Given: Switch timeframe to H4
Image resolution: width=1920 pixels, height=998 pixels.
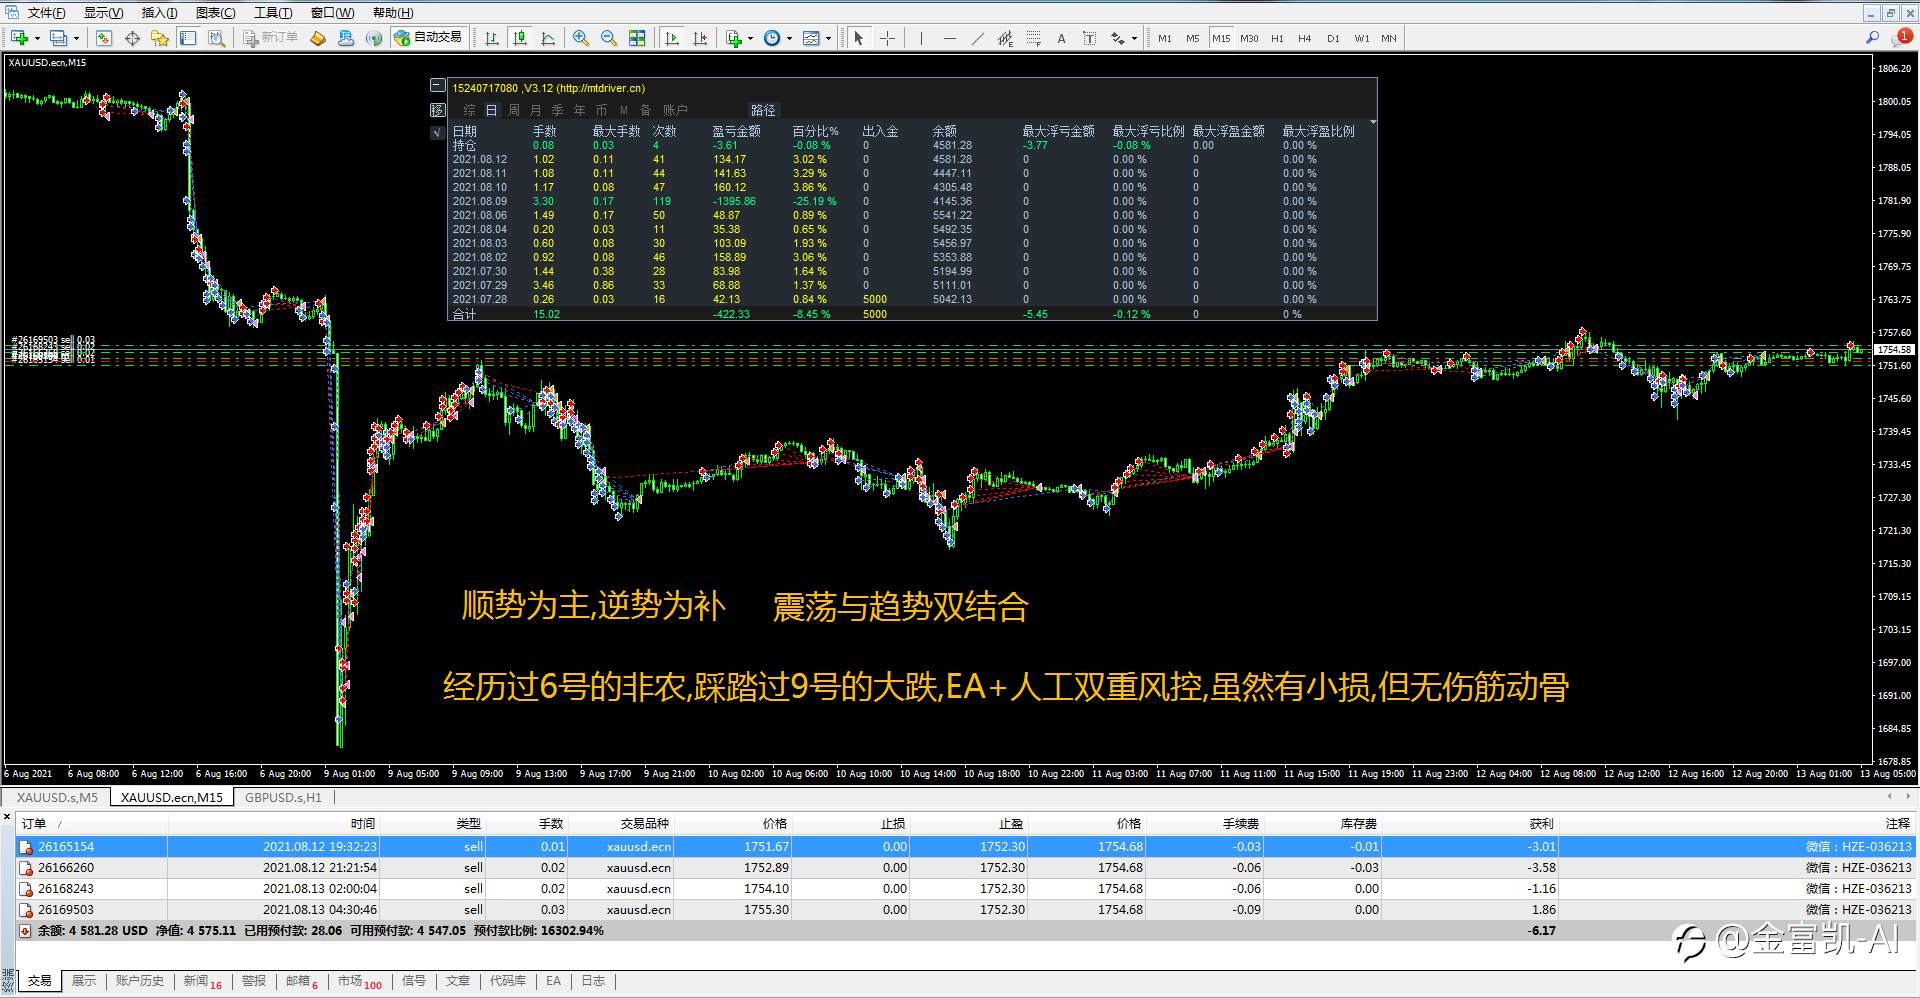Looking at the screenshot, I should (x=1305, y=38).
